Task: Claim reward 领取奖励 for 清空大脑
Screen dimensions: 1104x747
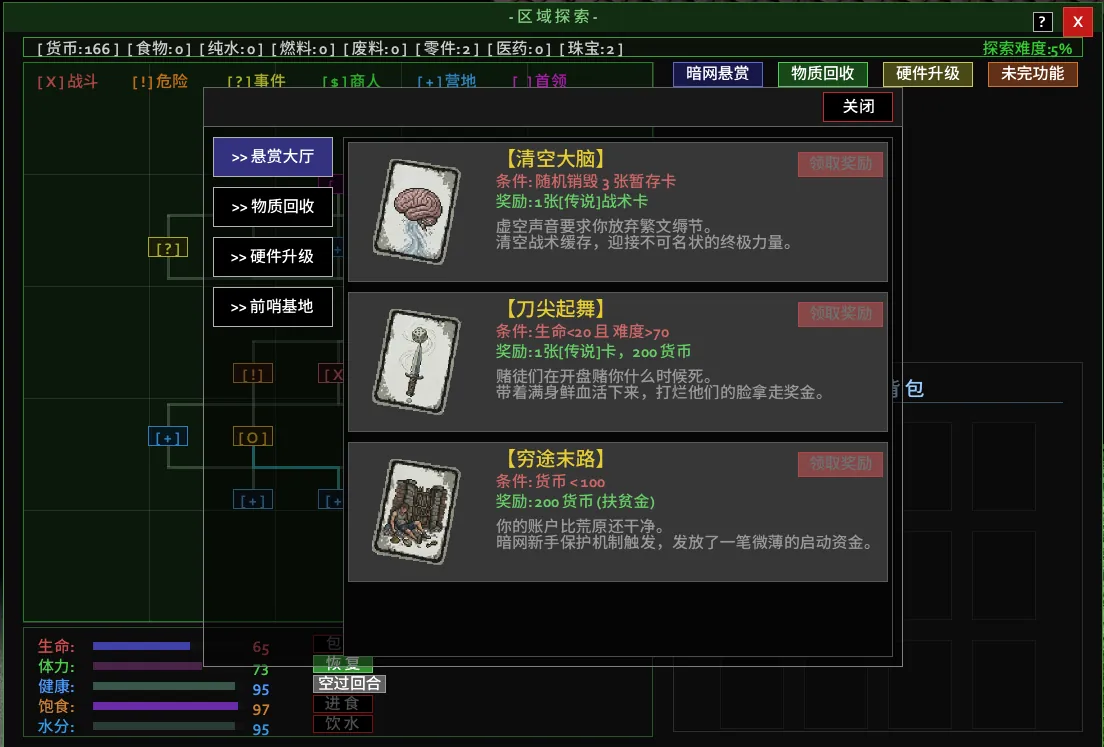Action: (x=840, y=164)
